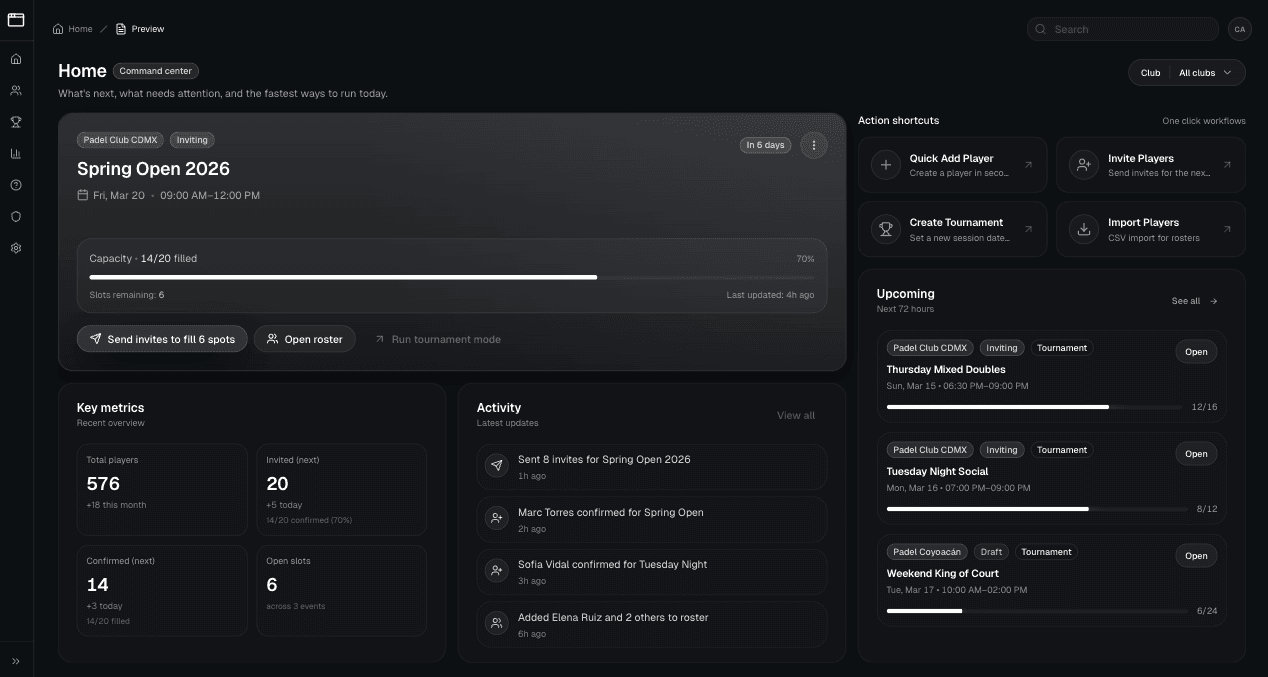The image size is (1268, 677).
Task: Click the Quick Add Player plus icon
Action: point(886,164)
